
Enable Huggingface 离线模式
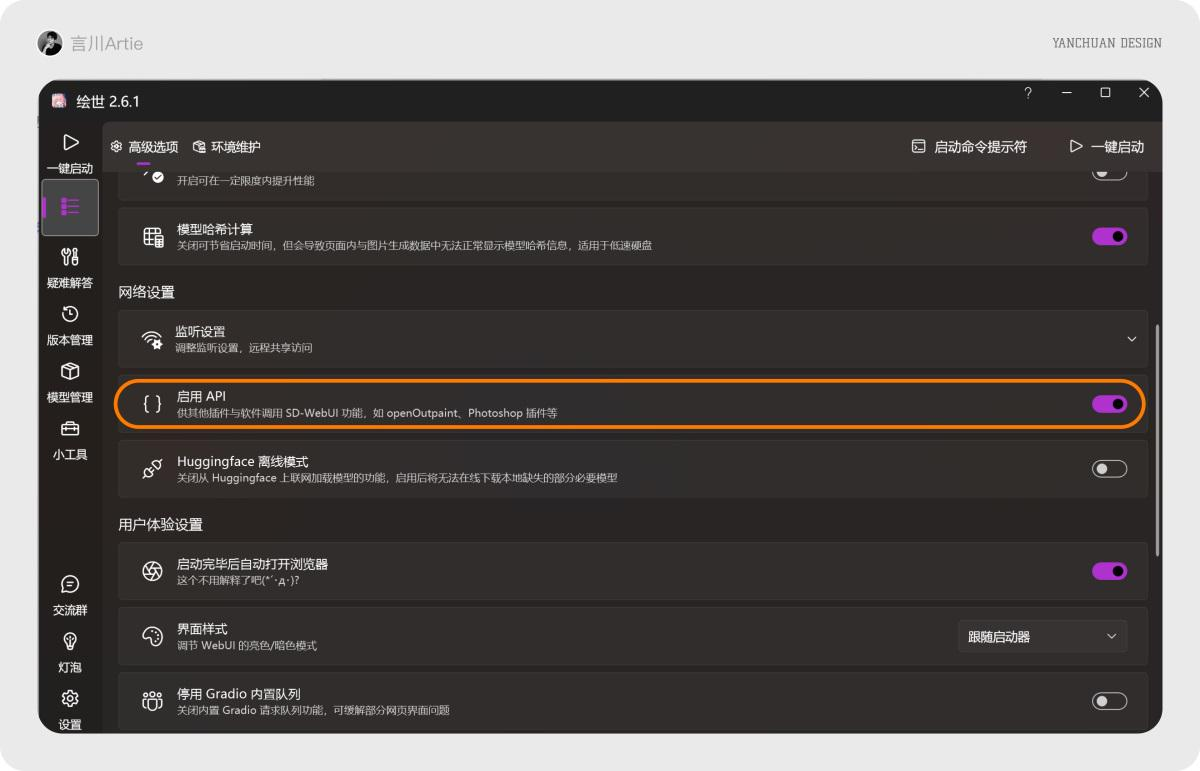pos(1109,468)
